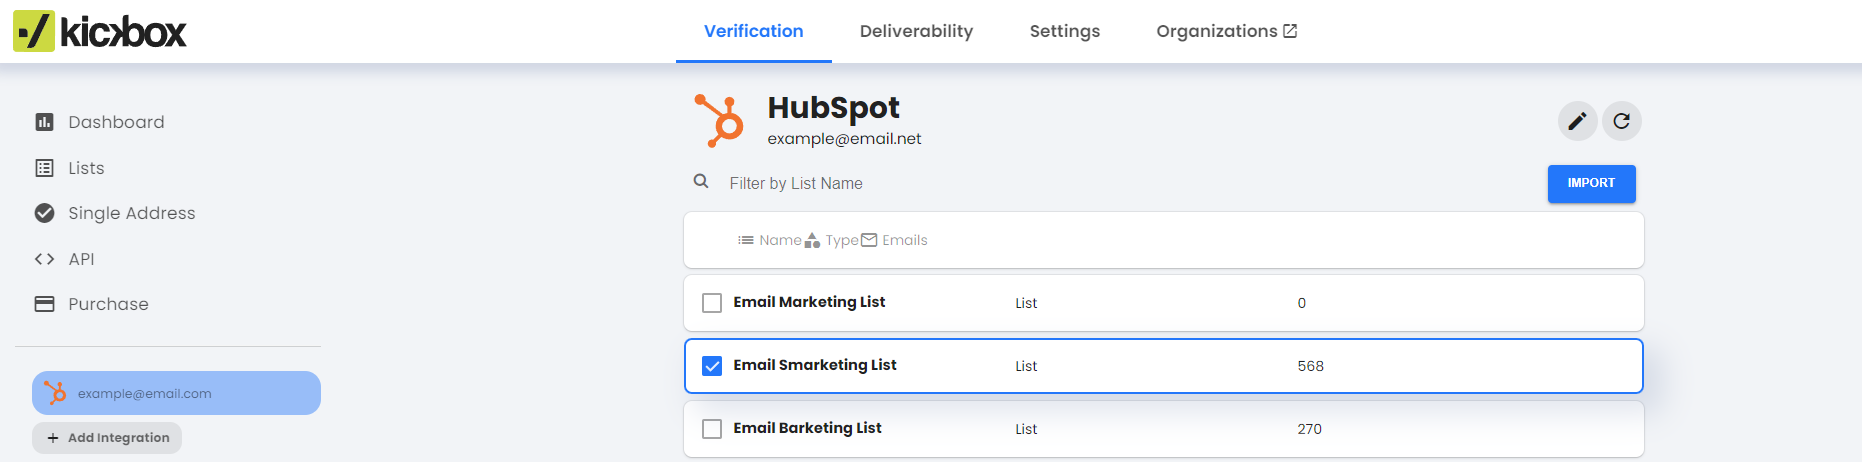This screenshot has height=462, width=1862.
Task: Click the 270 email count
Action: [x=1310, y=429]
